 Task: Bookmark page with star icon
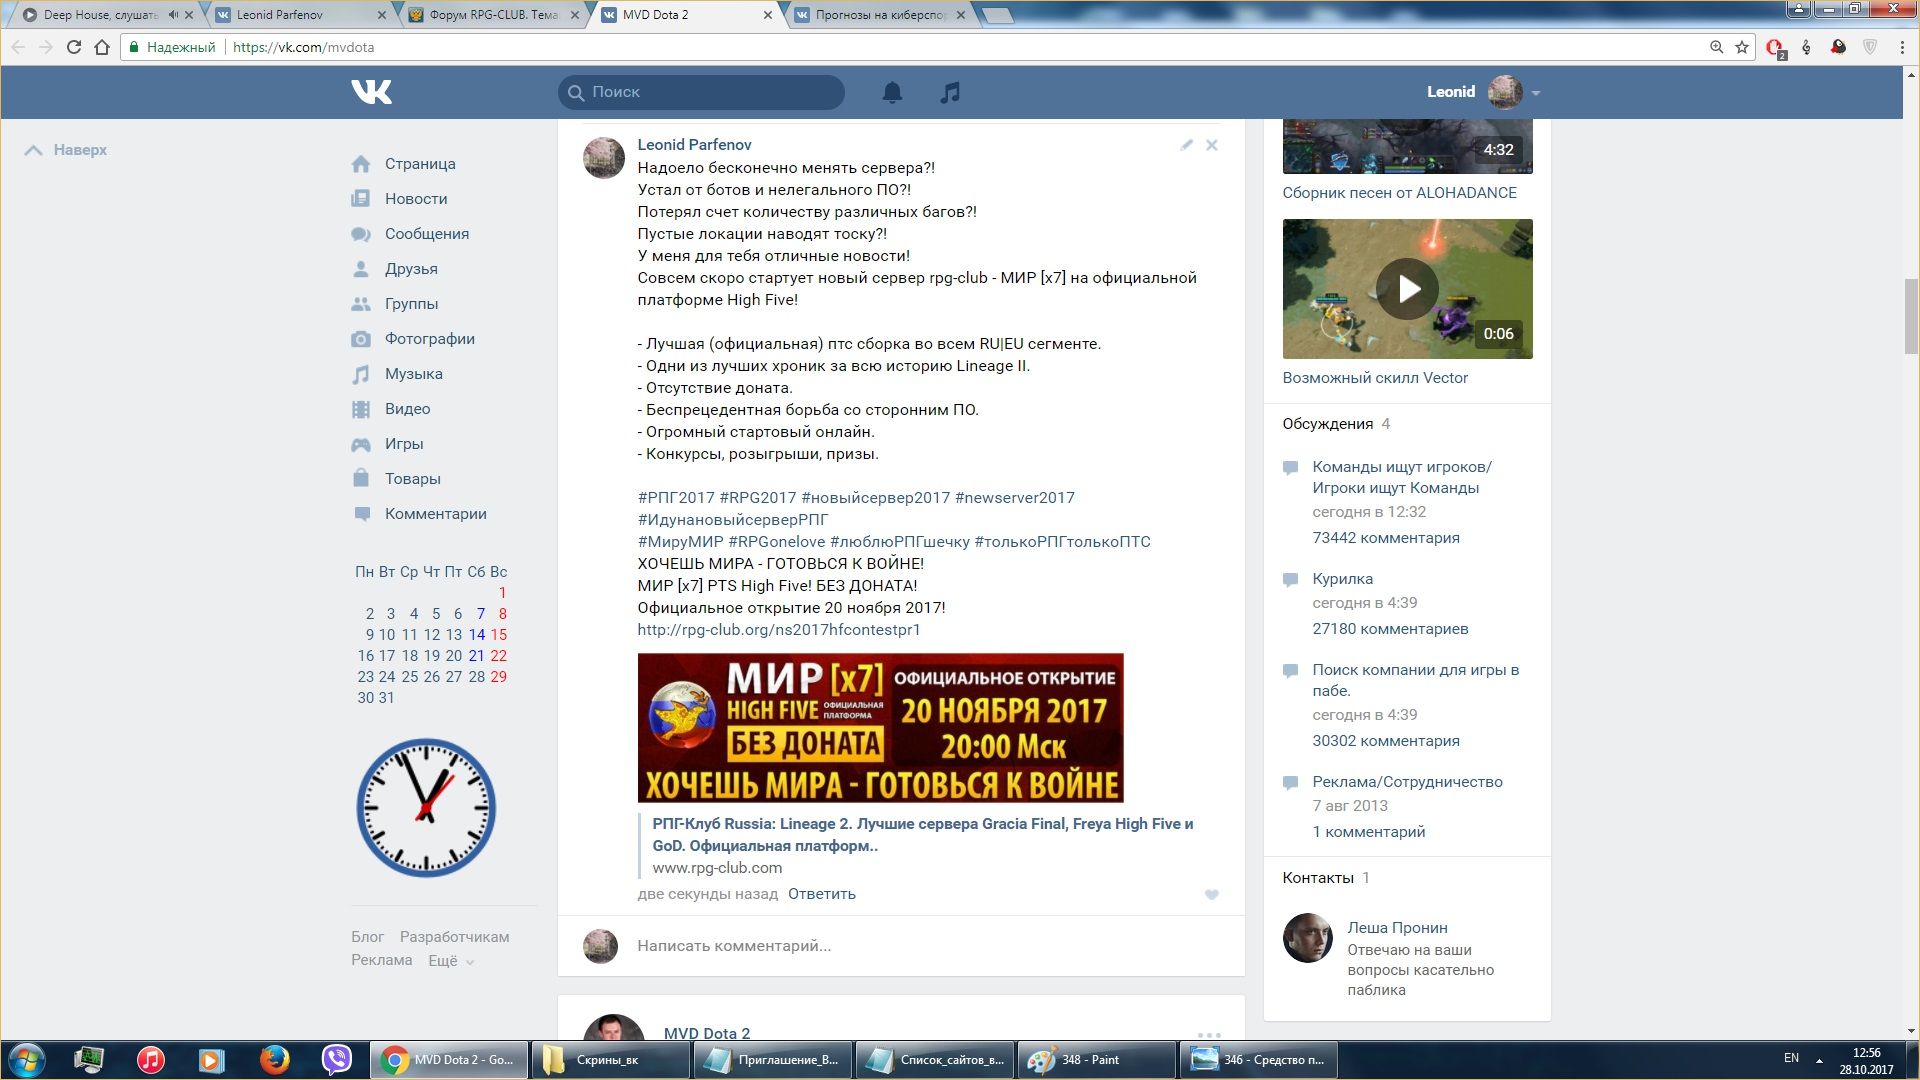pyautogui.click(x=1742, y=47)
